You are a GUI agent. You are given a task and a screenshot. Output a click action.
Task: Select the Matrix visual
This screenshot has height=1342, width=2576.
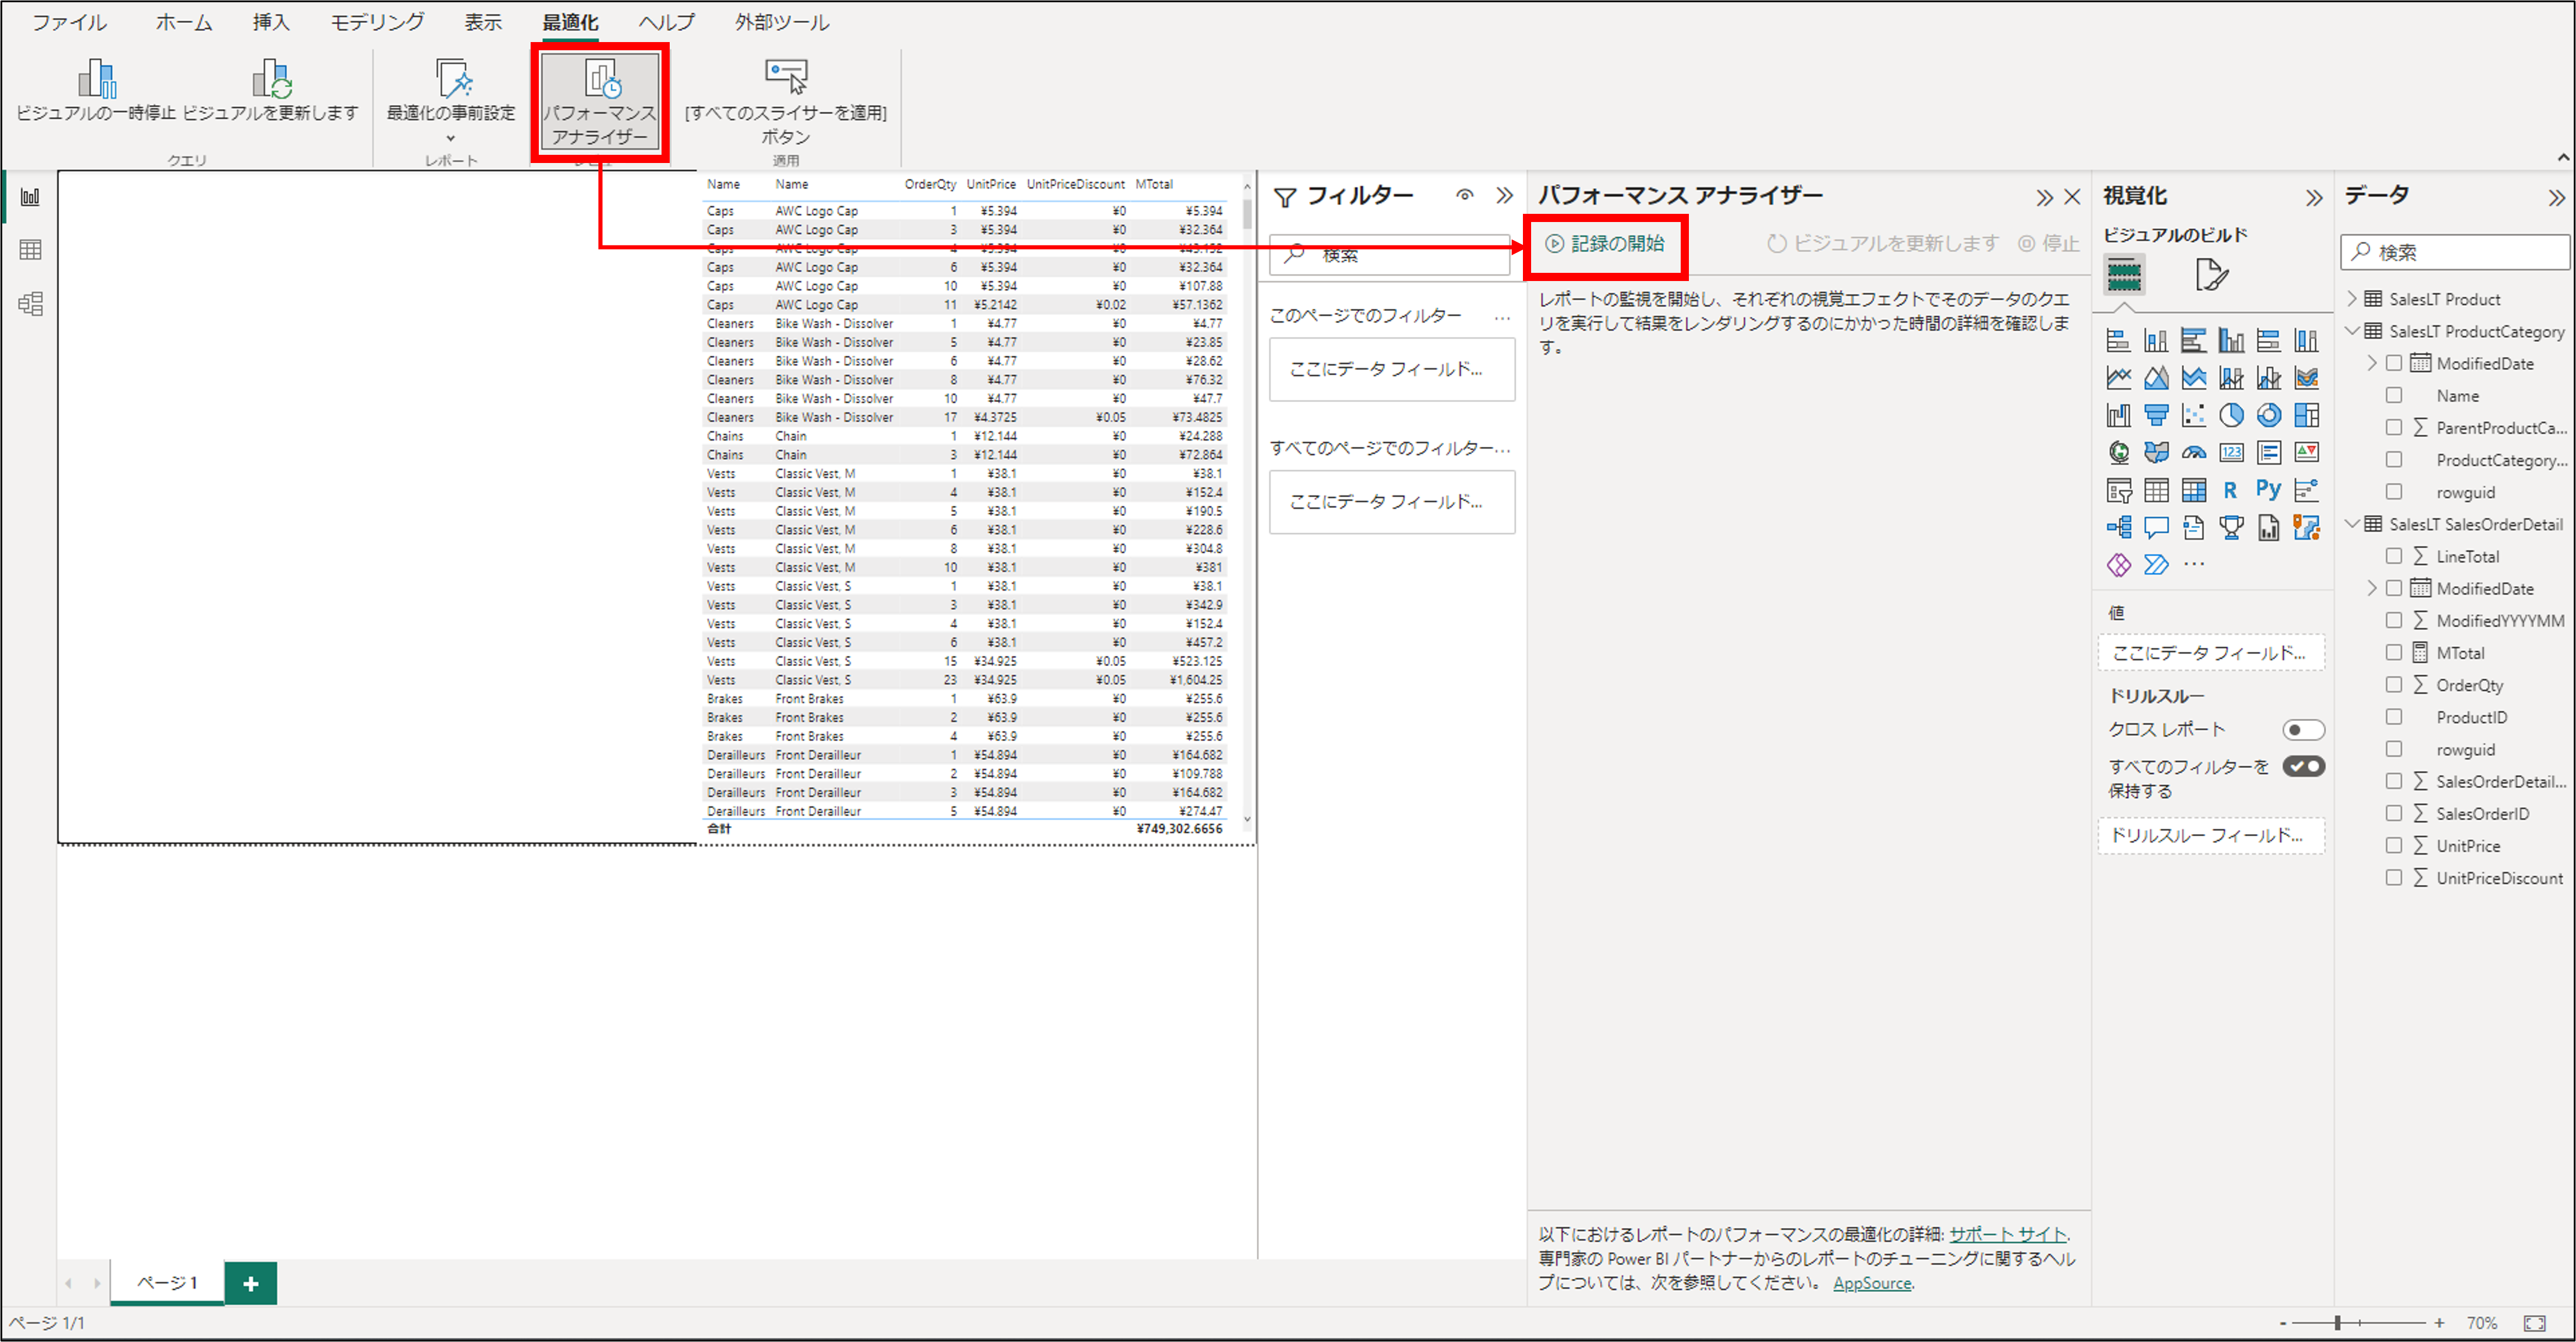pyautogui.click(x=2194, y=490)
